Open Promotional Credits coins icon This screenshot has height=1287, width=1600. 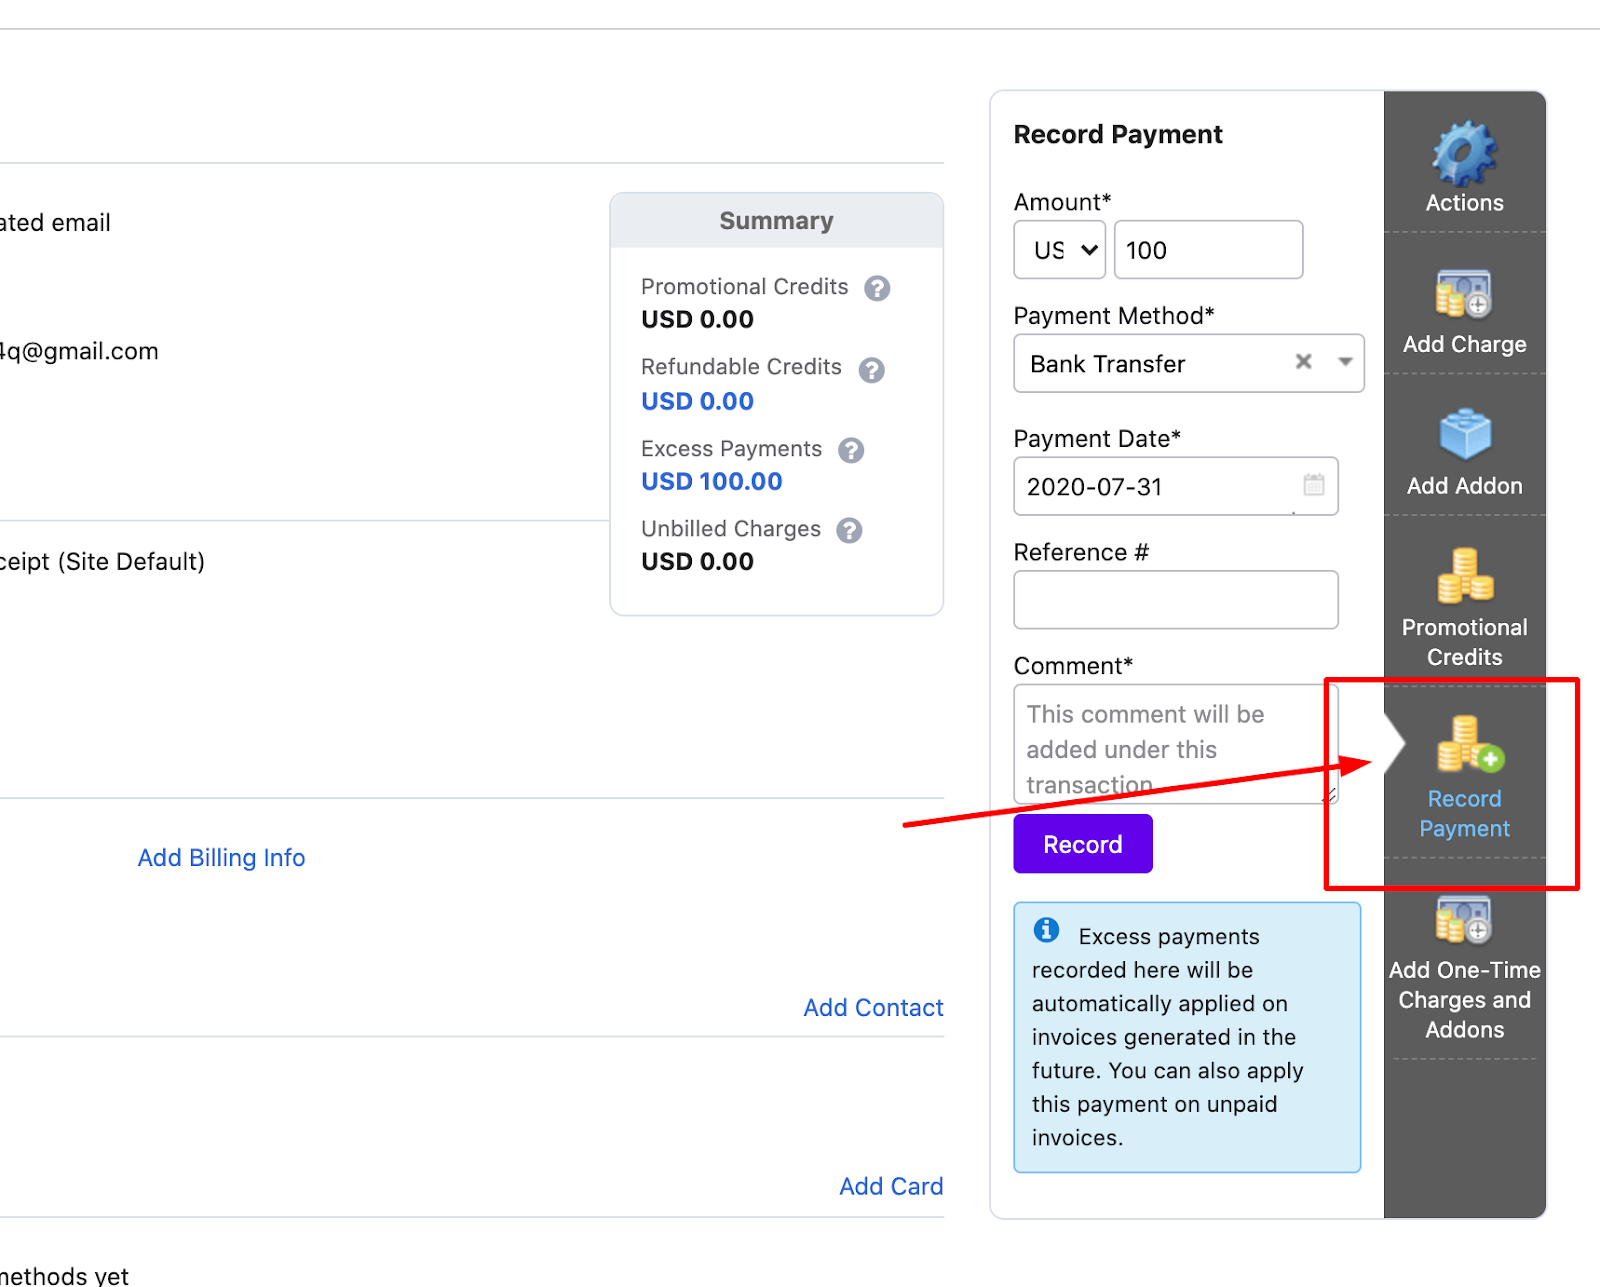coord(1464,577)
